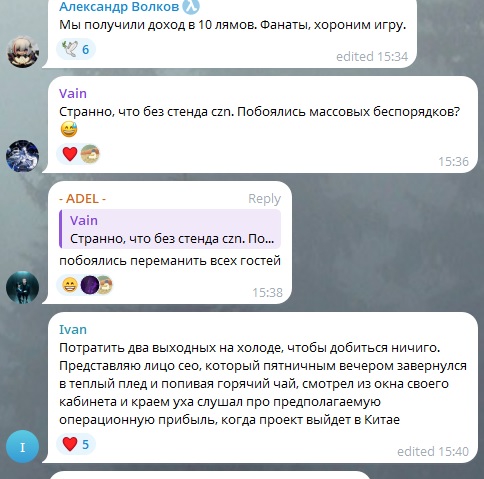Click the heart reaction on Vain's message
Image resolution: width=484 pixels, height=479 pixels.
(x=70, y=154)
